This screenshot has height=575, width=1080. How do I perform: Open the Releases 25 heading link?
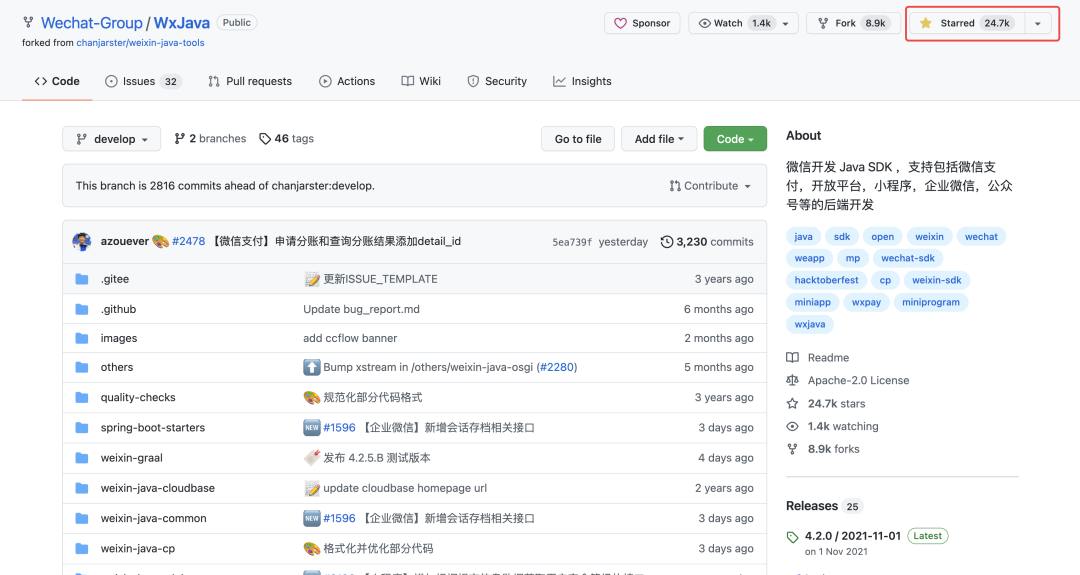click(x=824, y=506)
